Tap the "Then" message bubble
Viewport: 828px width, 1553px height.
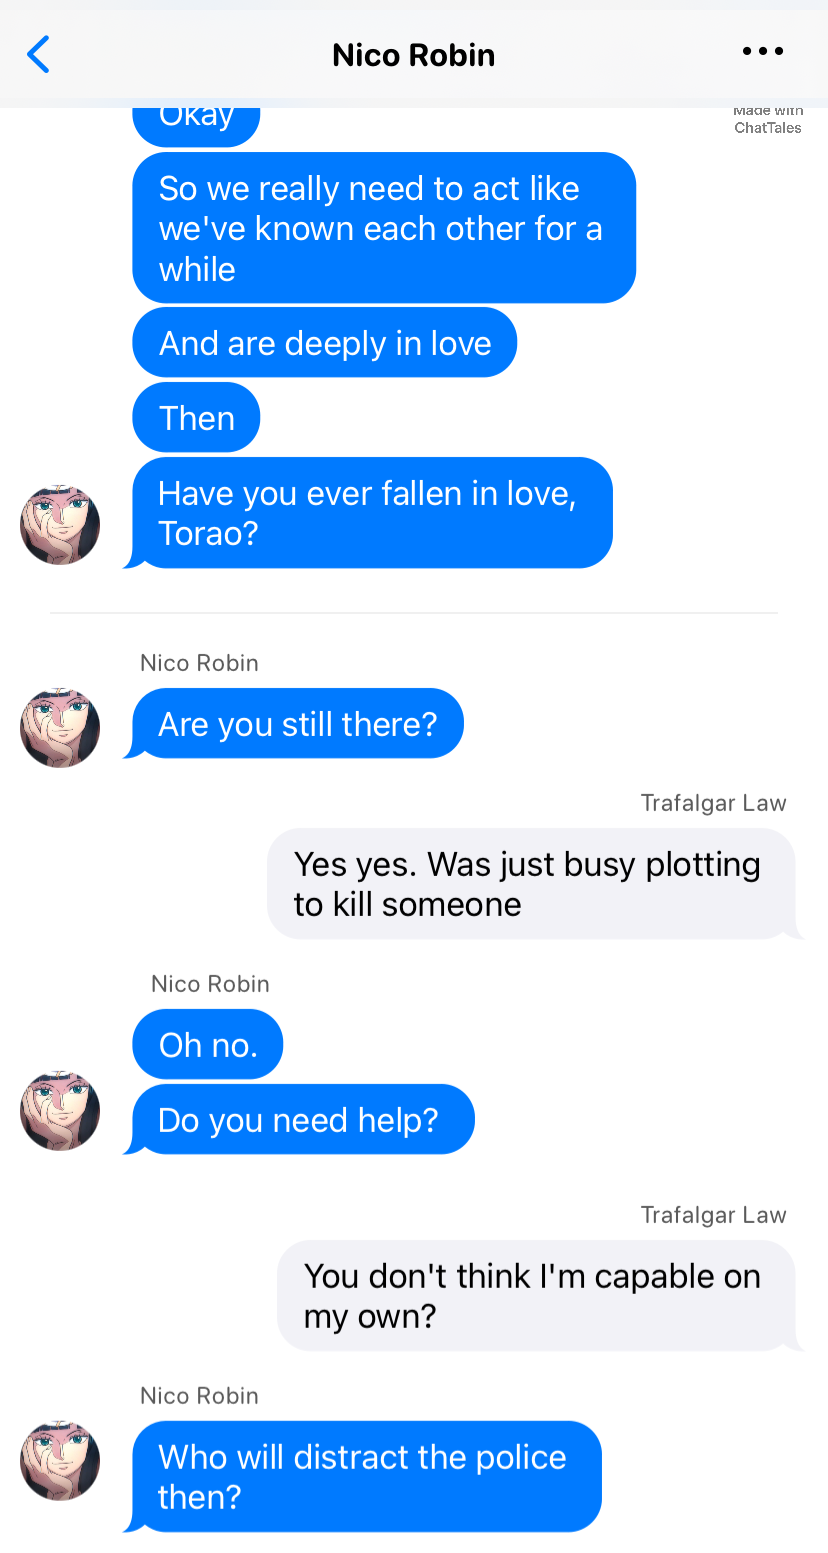(x=196, y=418)
